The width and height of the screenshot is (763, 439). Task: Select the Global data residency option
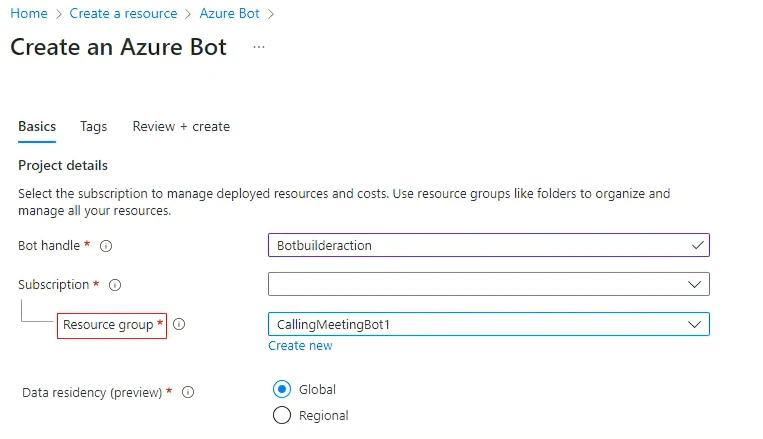click(x=282, y=389)
